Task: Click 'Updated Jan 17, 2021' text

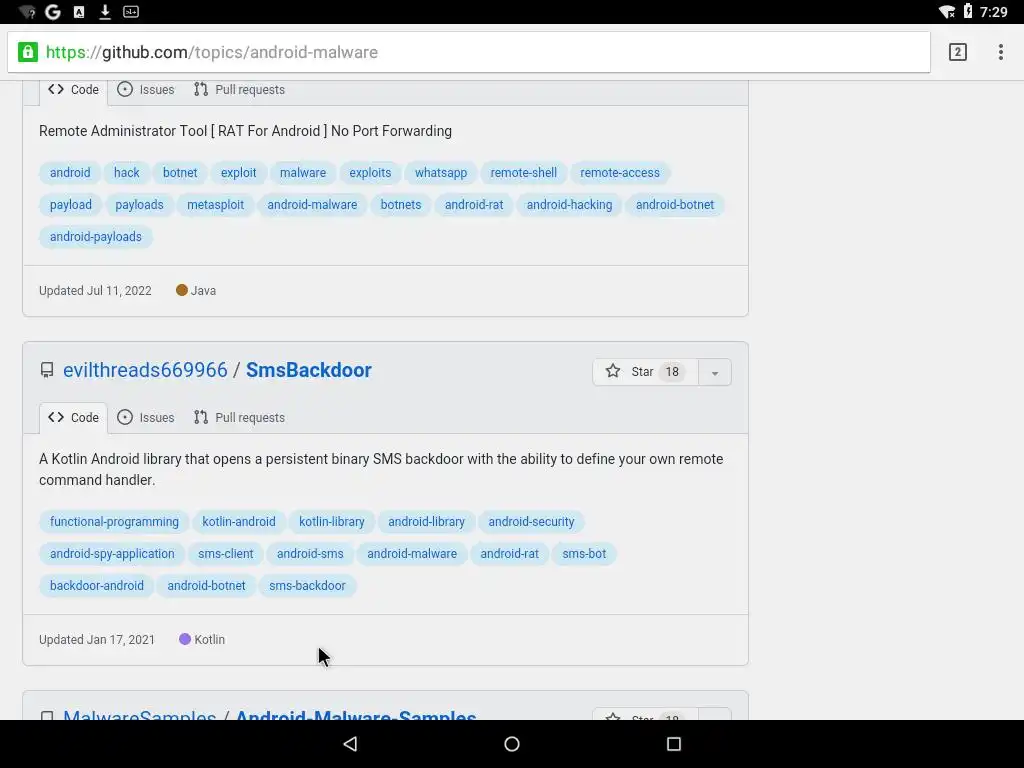Action: coord(97,639)
